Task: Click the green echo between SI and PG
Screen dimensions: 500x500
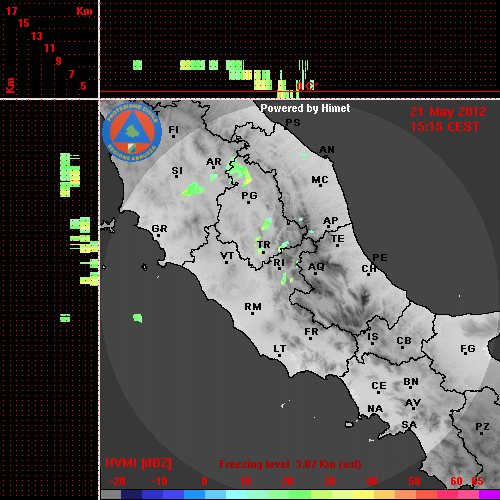Action: [x=193, y=190]
